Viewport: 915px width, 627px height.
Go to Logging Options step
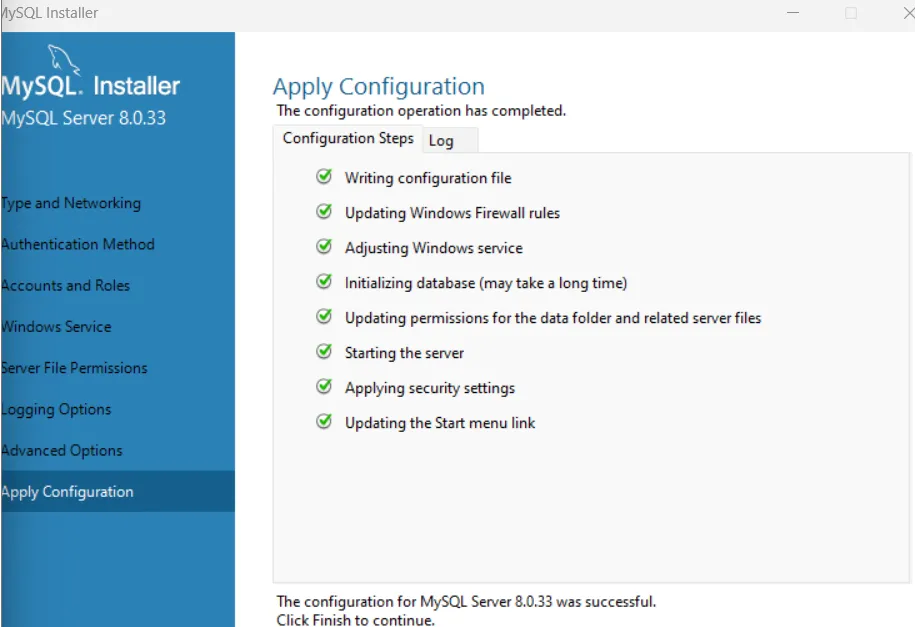click(118, 409)
